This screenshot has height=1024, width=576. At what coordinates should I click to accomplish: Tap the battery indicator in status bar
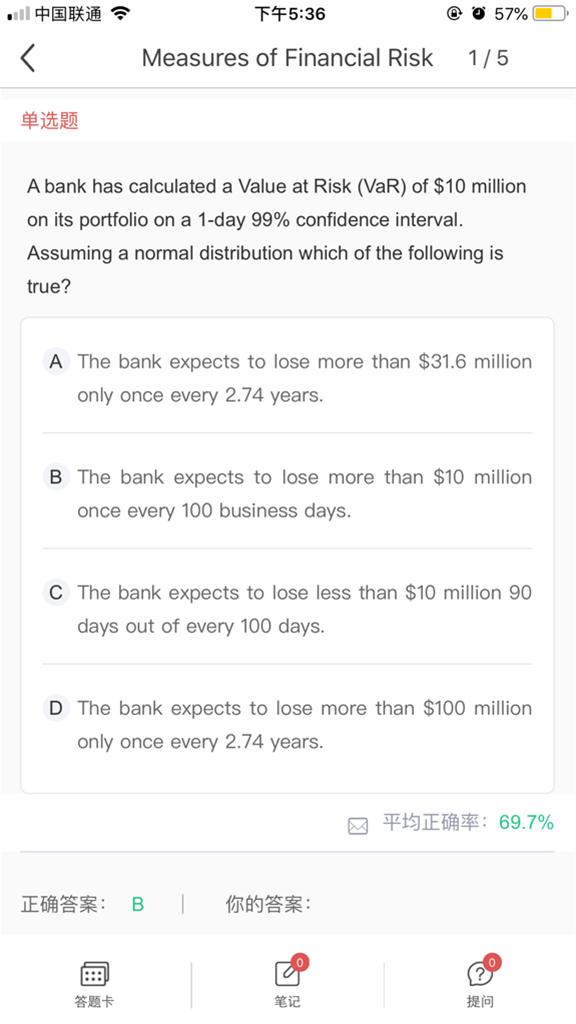[551, 14]
